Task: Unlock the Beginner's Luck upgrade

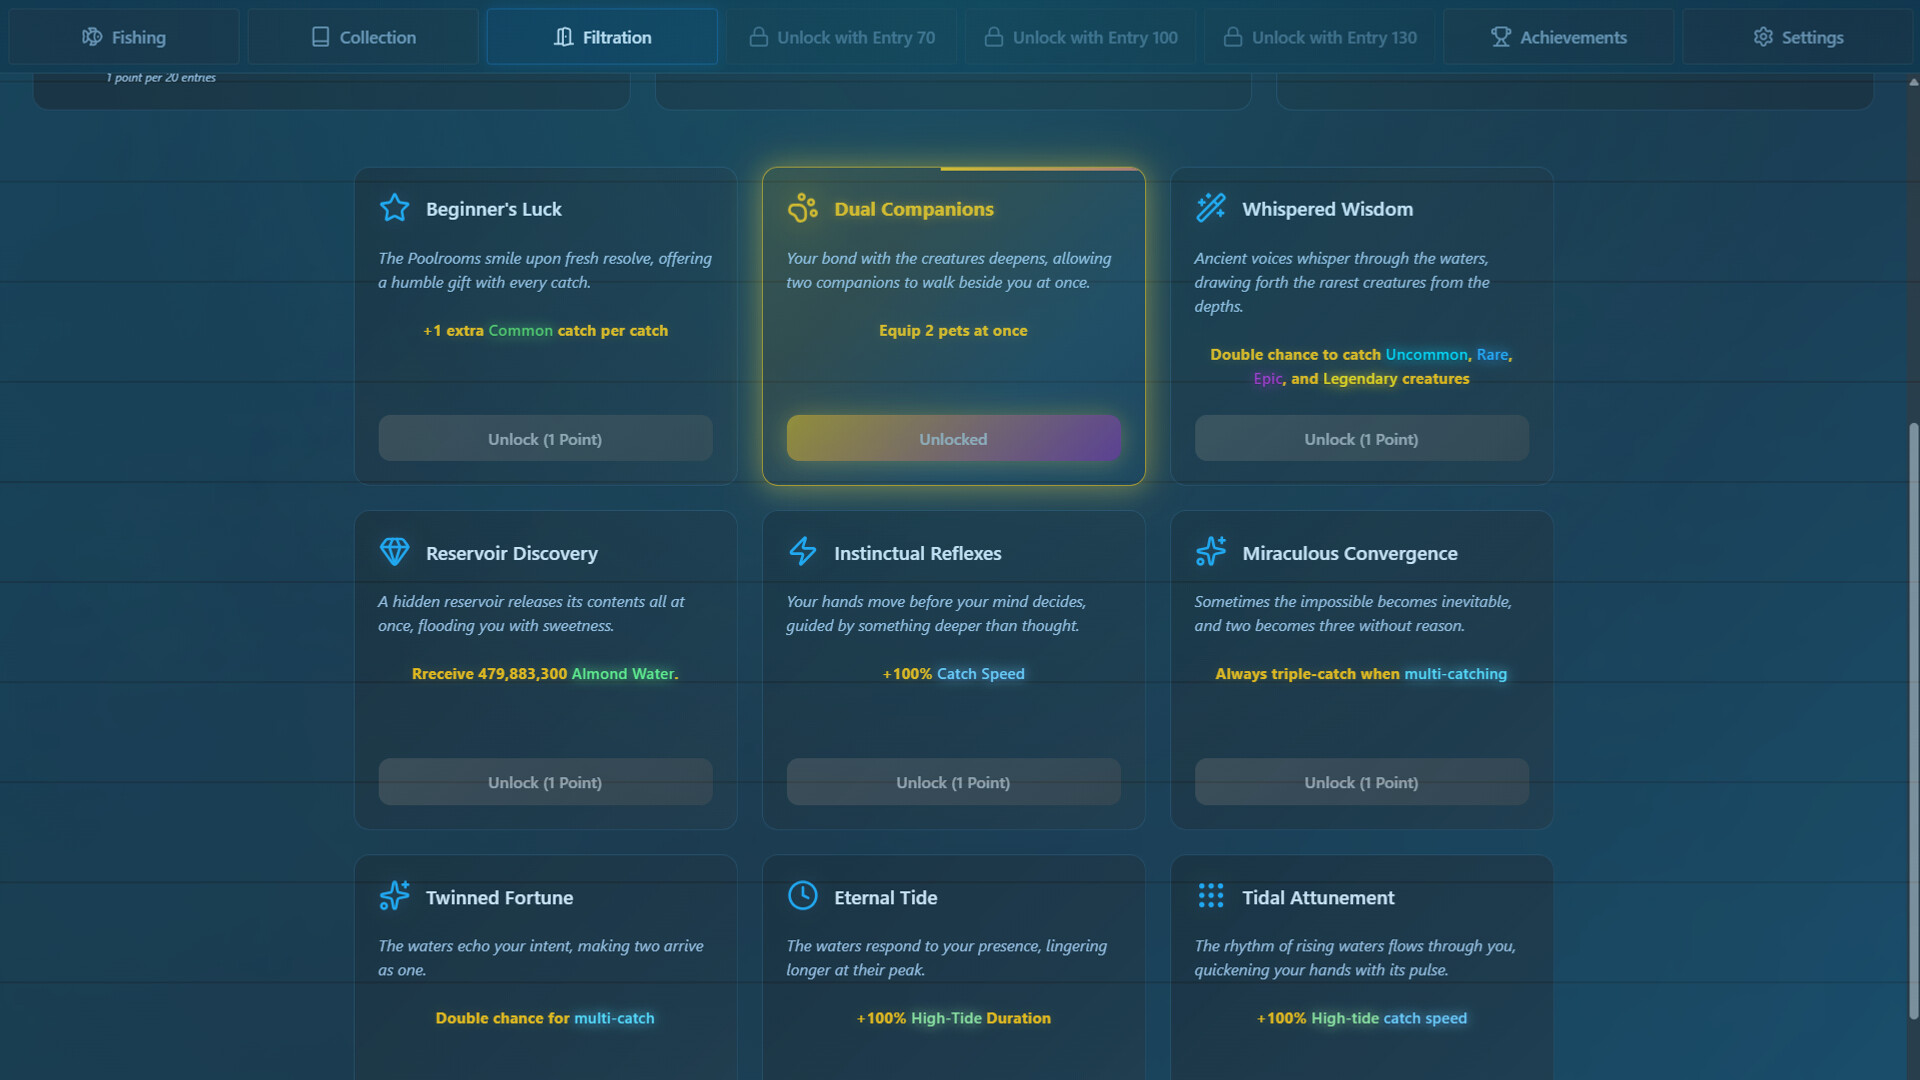Action: 545,438
